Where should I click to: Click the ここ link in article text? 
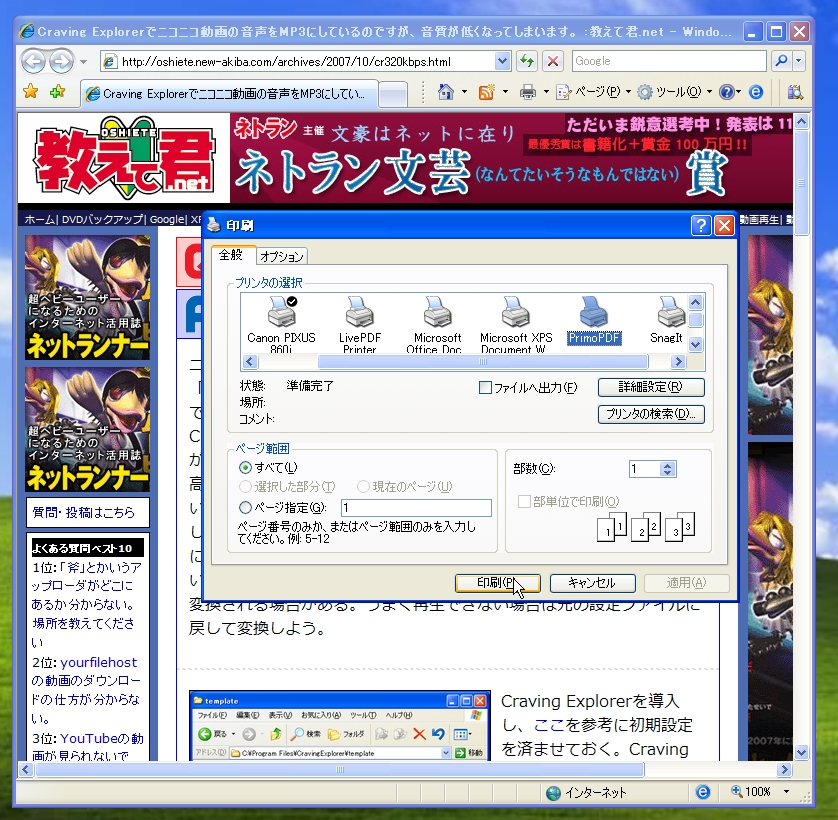[x=549, y=725]
